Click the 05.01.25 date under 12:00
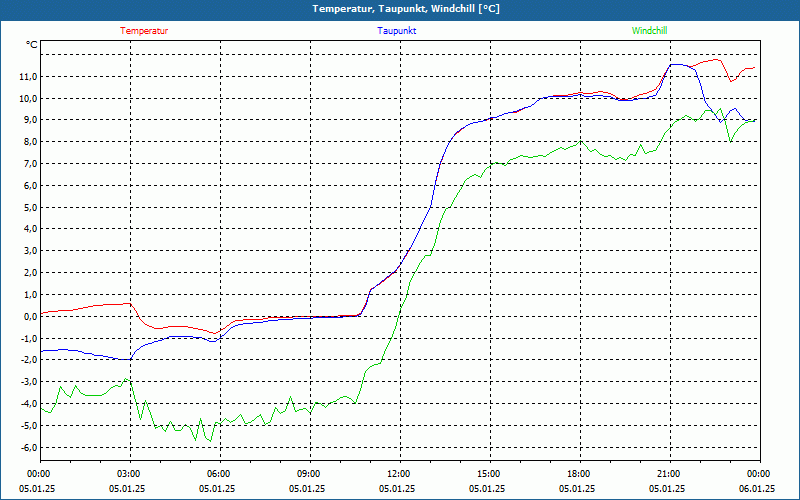The height and width of the screenshot is (500, 800). pyautogui.click(x=396, y=488)
